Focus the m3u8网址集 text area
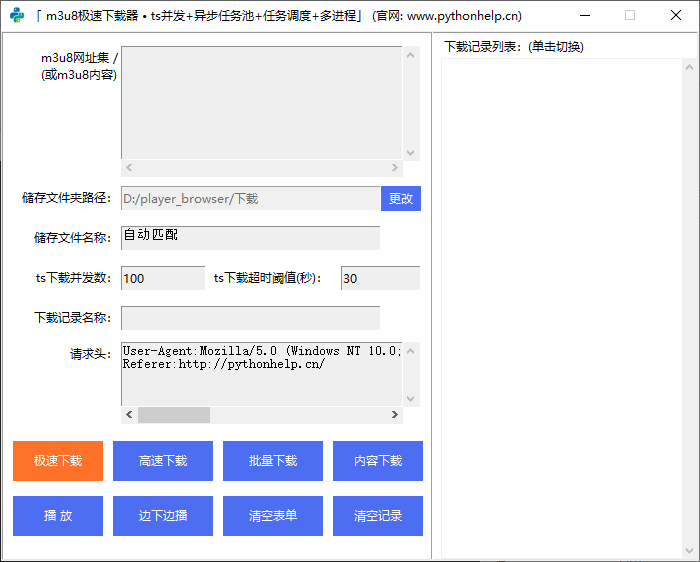 (261, 102)
